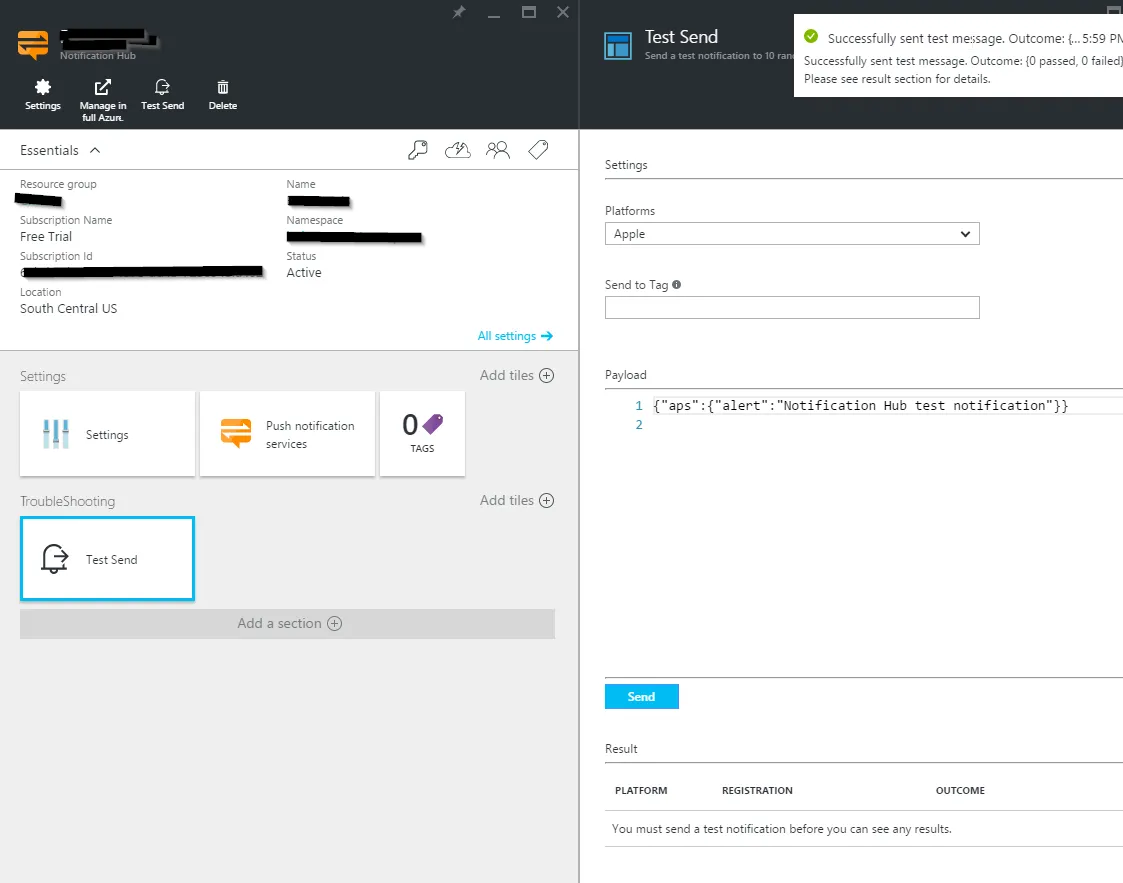Open the Test Send troubleshooting tile

point(107,559)
